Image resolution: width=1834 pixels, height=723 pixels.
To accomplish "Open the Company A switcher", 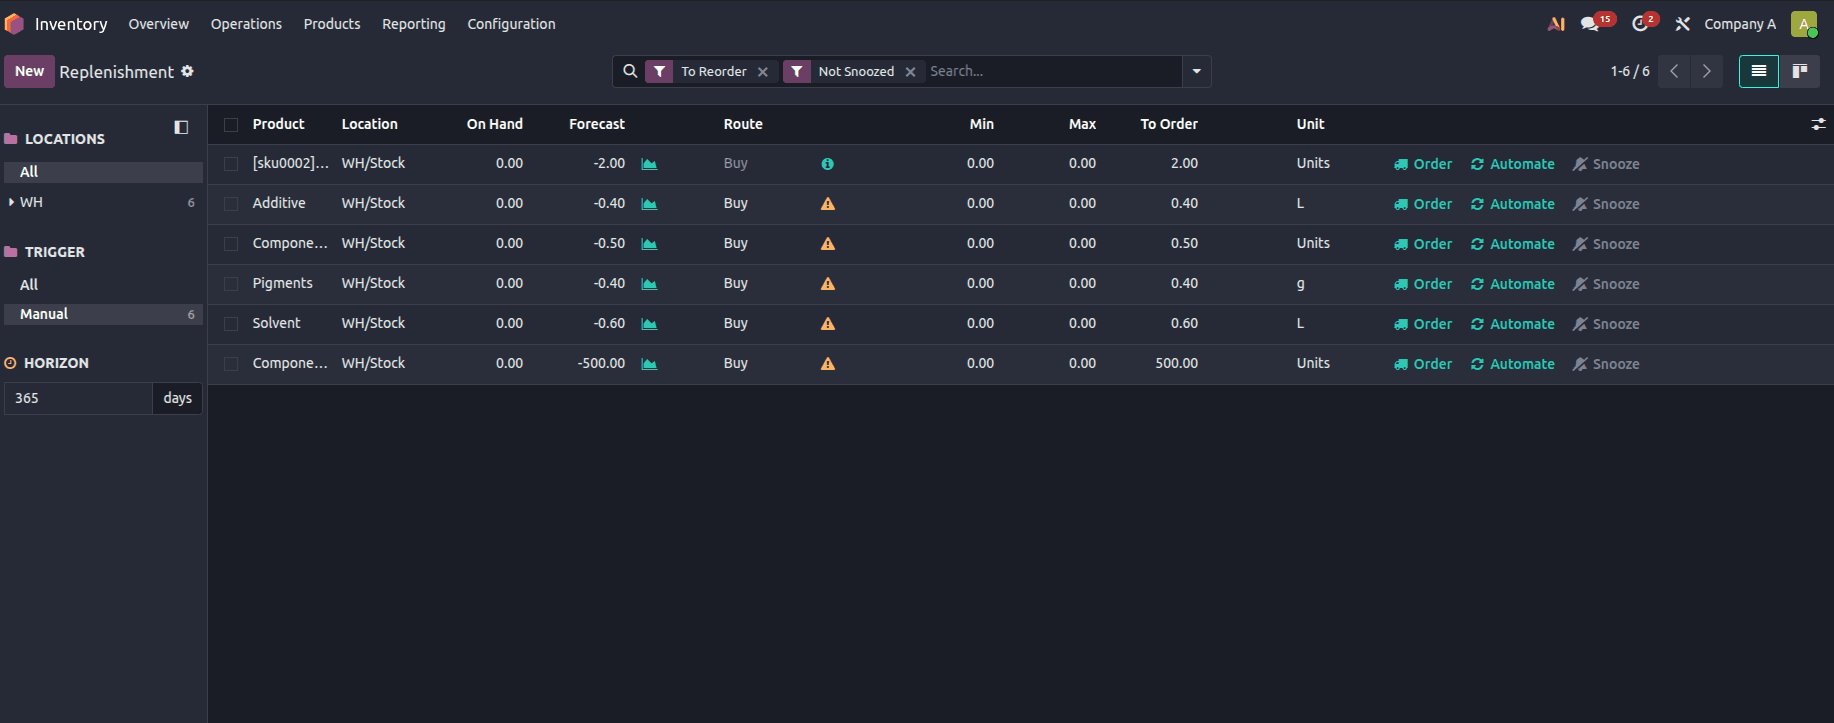I will coord(1740,24).
